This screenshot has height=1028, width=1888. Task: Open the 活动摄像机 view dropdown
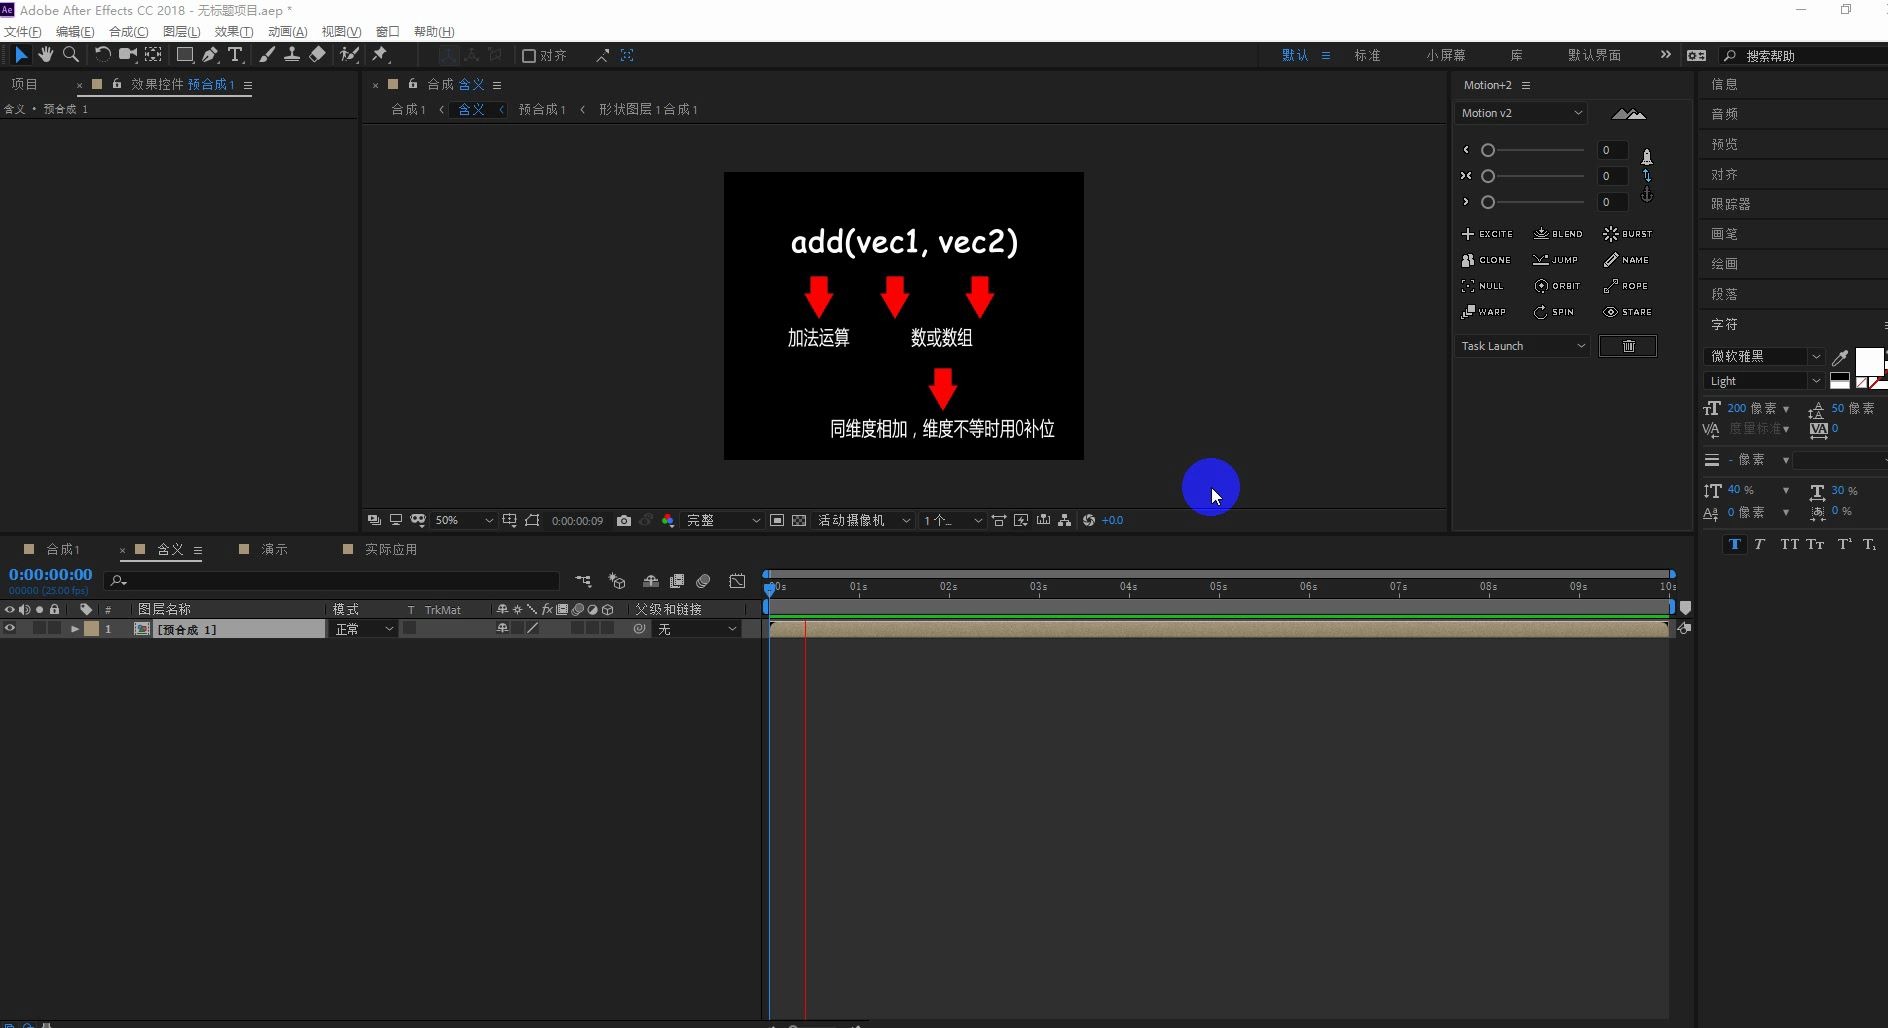pos(863,520)
